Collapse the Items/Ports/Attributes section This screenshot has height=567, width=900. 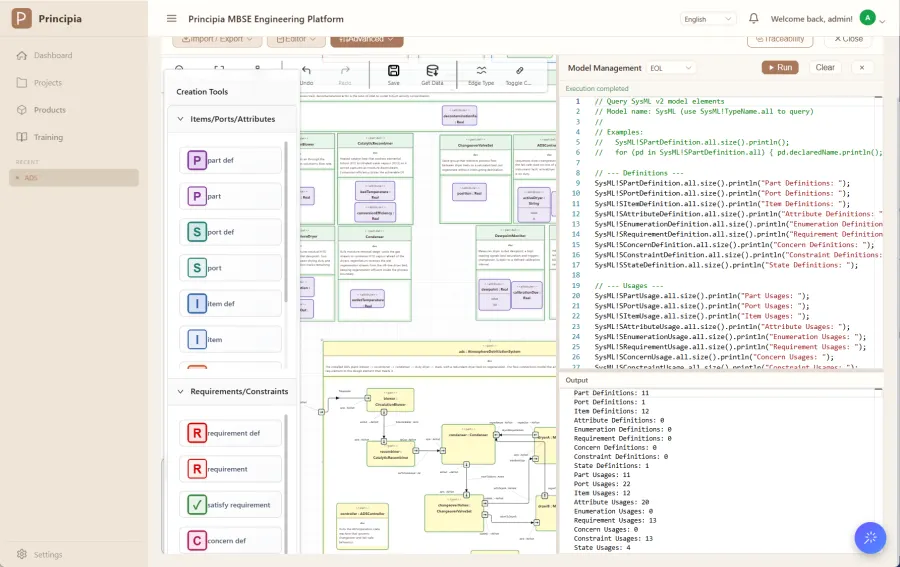pyautogui.click(x=180, y=119)
